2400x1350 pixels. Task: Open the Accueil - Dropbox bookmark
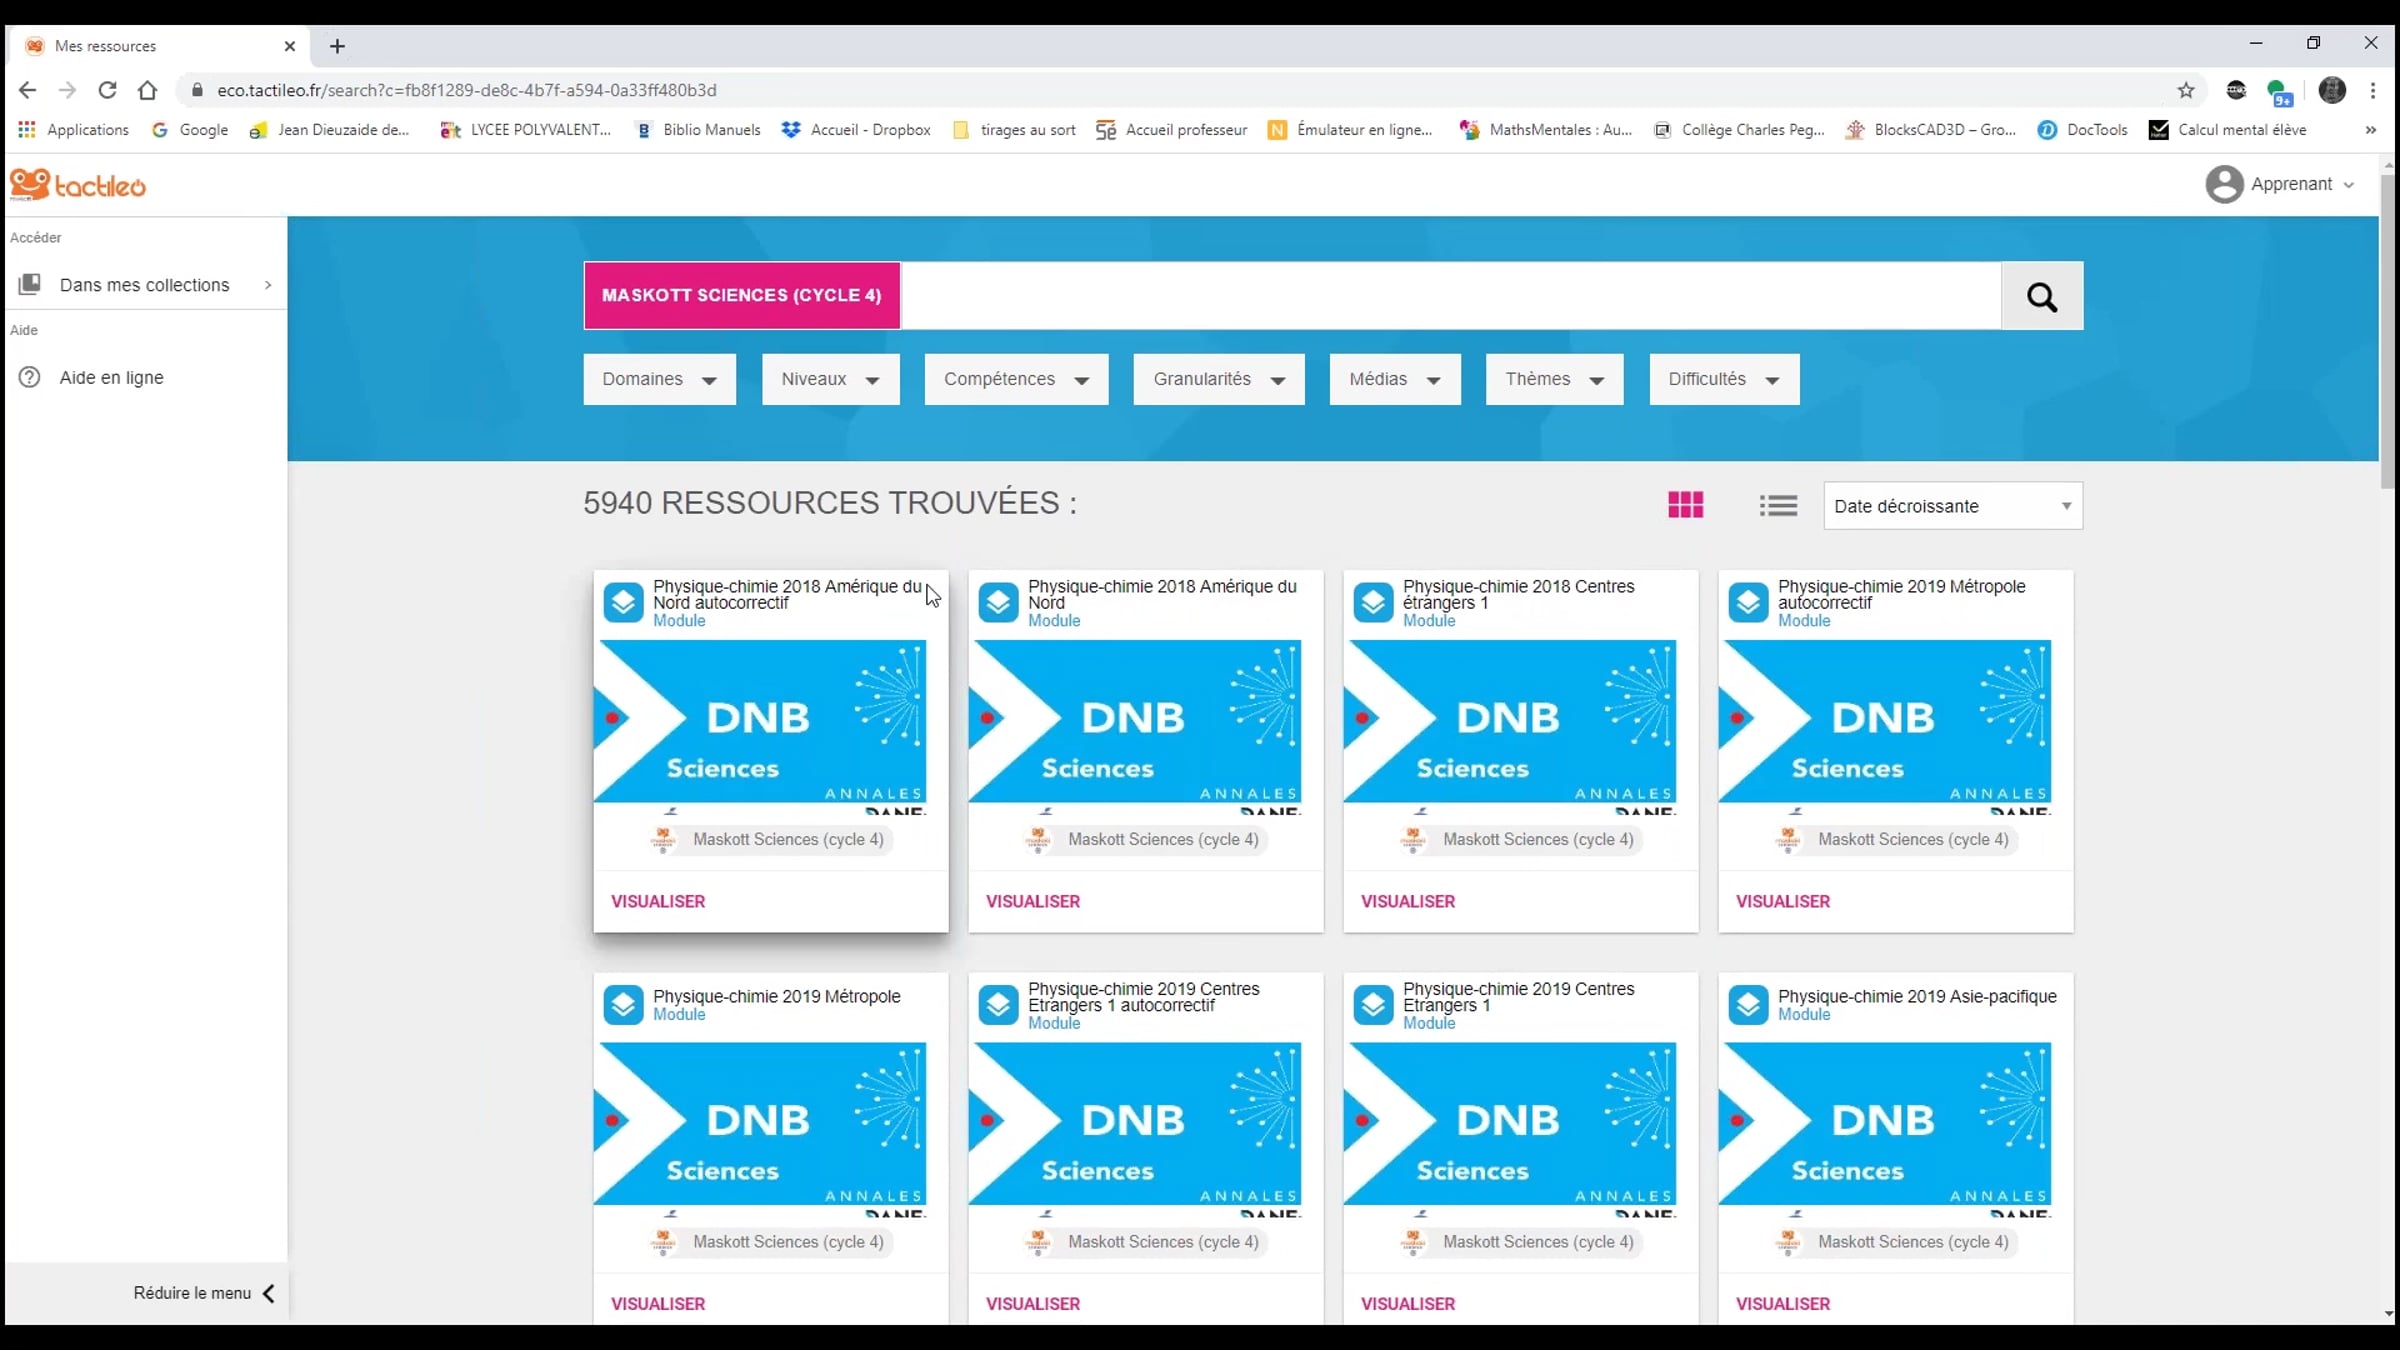click(857, 130)
